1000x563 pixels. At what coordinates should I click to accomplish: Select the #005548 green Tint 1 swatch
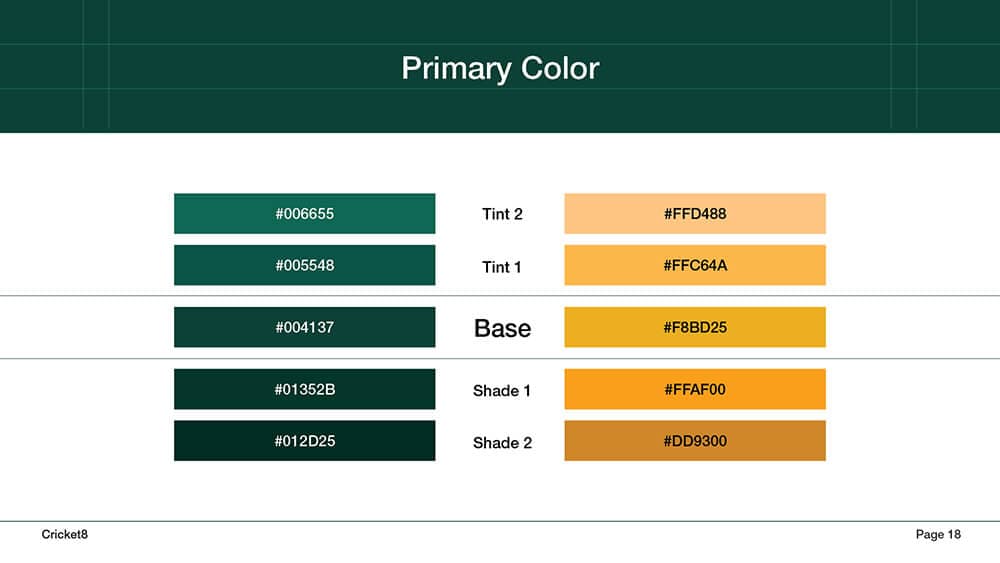[304, 265]
